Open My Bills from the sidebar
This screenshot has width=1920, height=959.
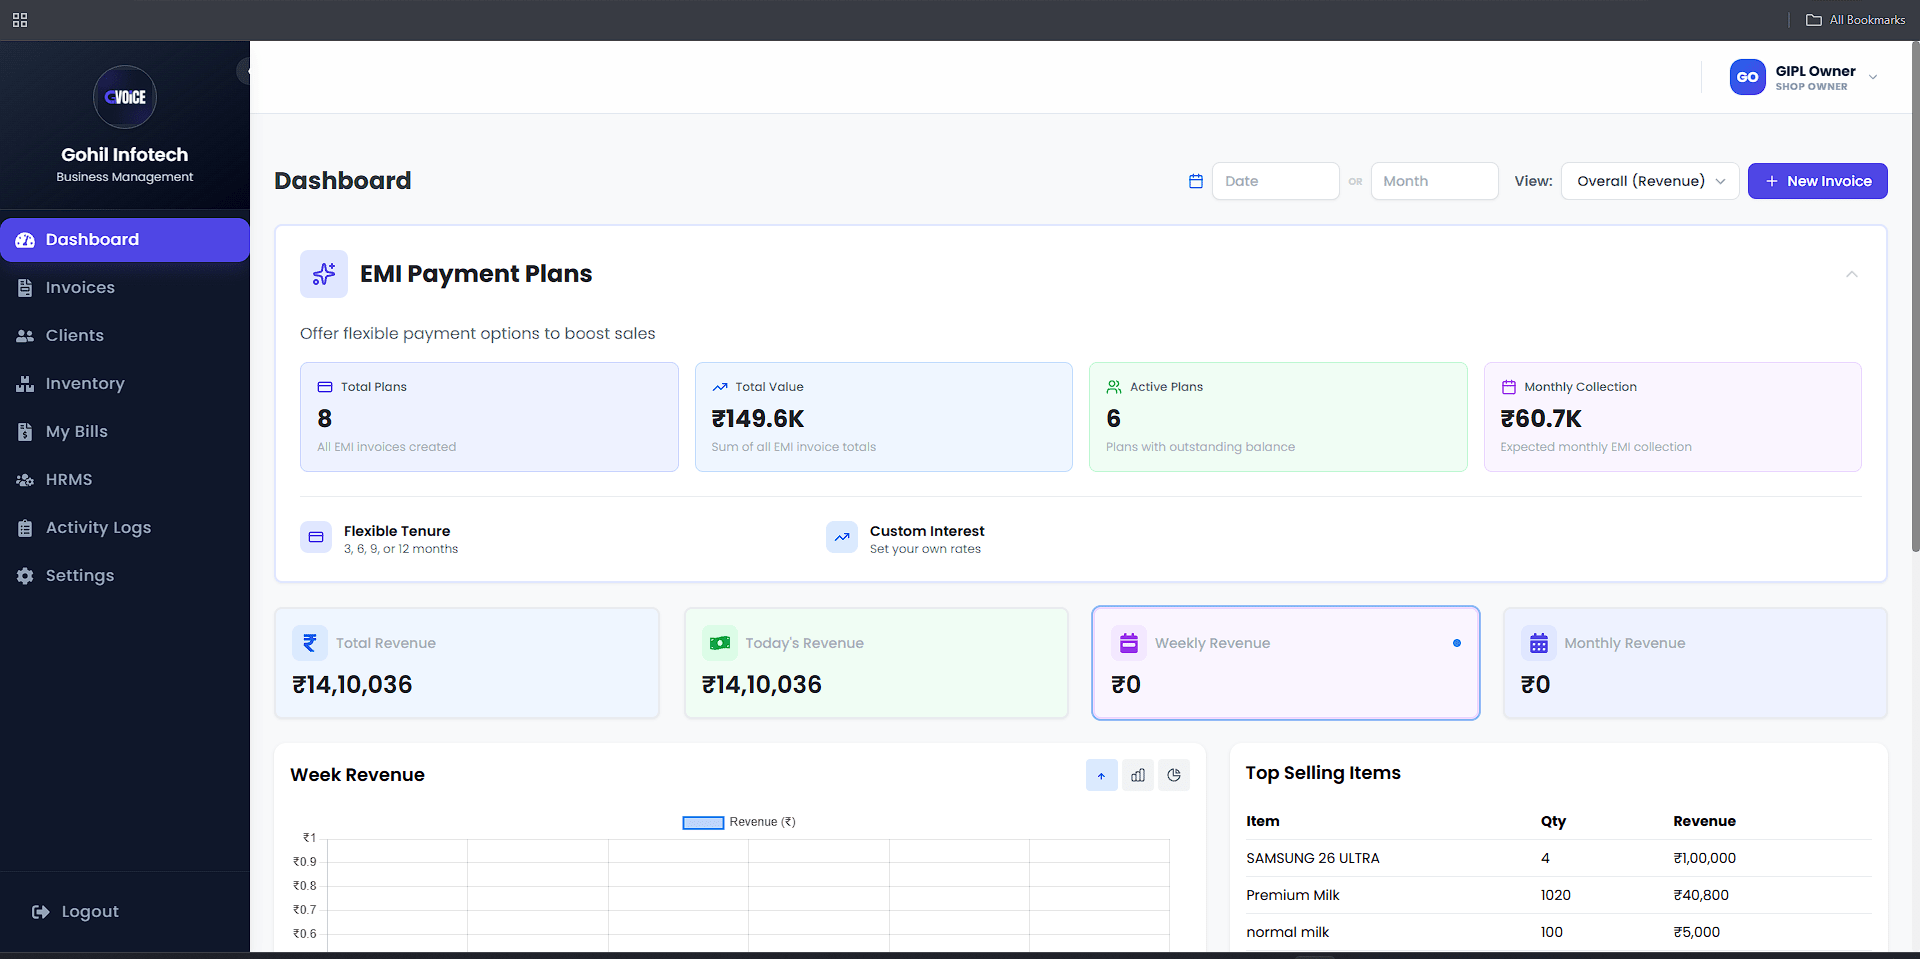(125, 432)
